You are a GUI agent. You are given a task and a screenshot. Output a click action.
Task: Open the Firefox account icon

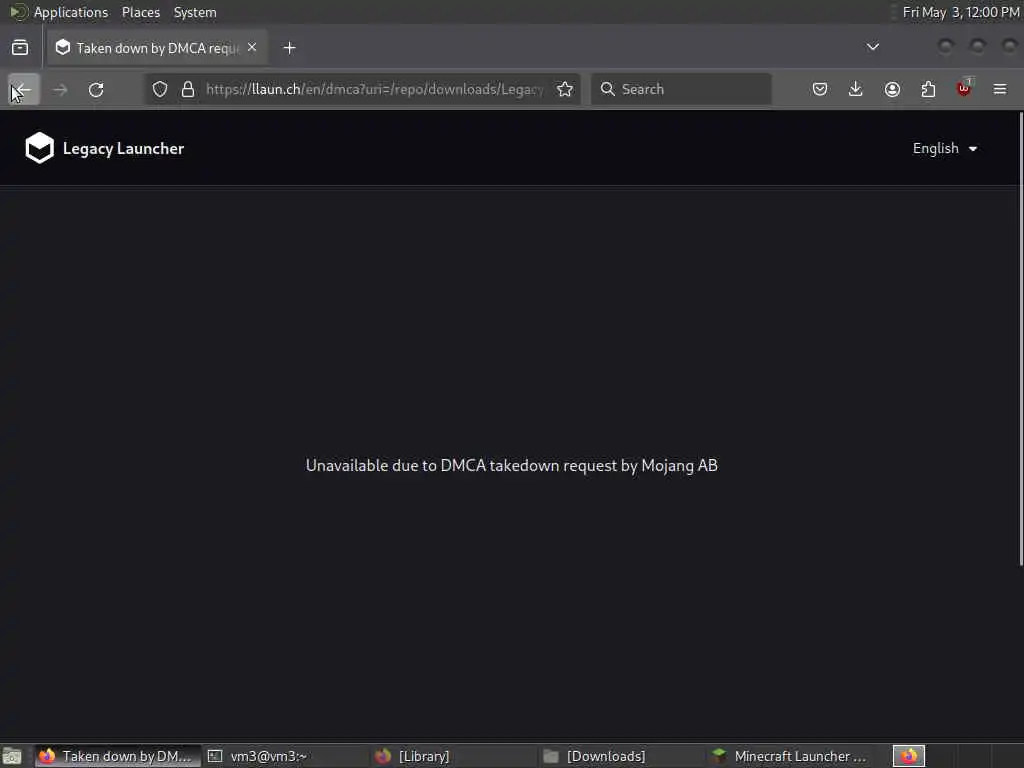click(x=892, y=89)
